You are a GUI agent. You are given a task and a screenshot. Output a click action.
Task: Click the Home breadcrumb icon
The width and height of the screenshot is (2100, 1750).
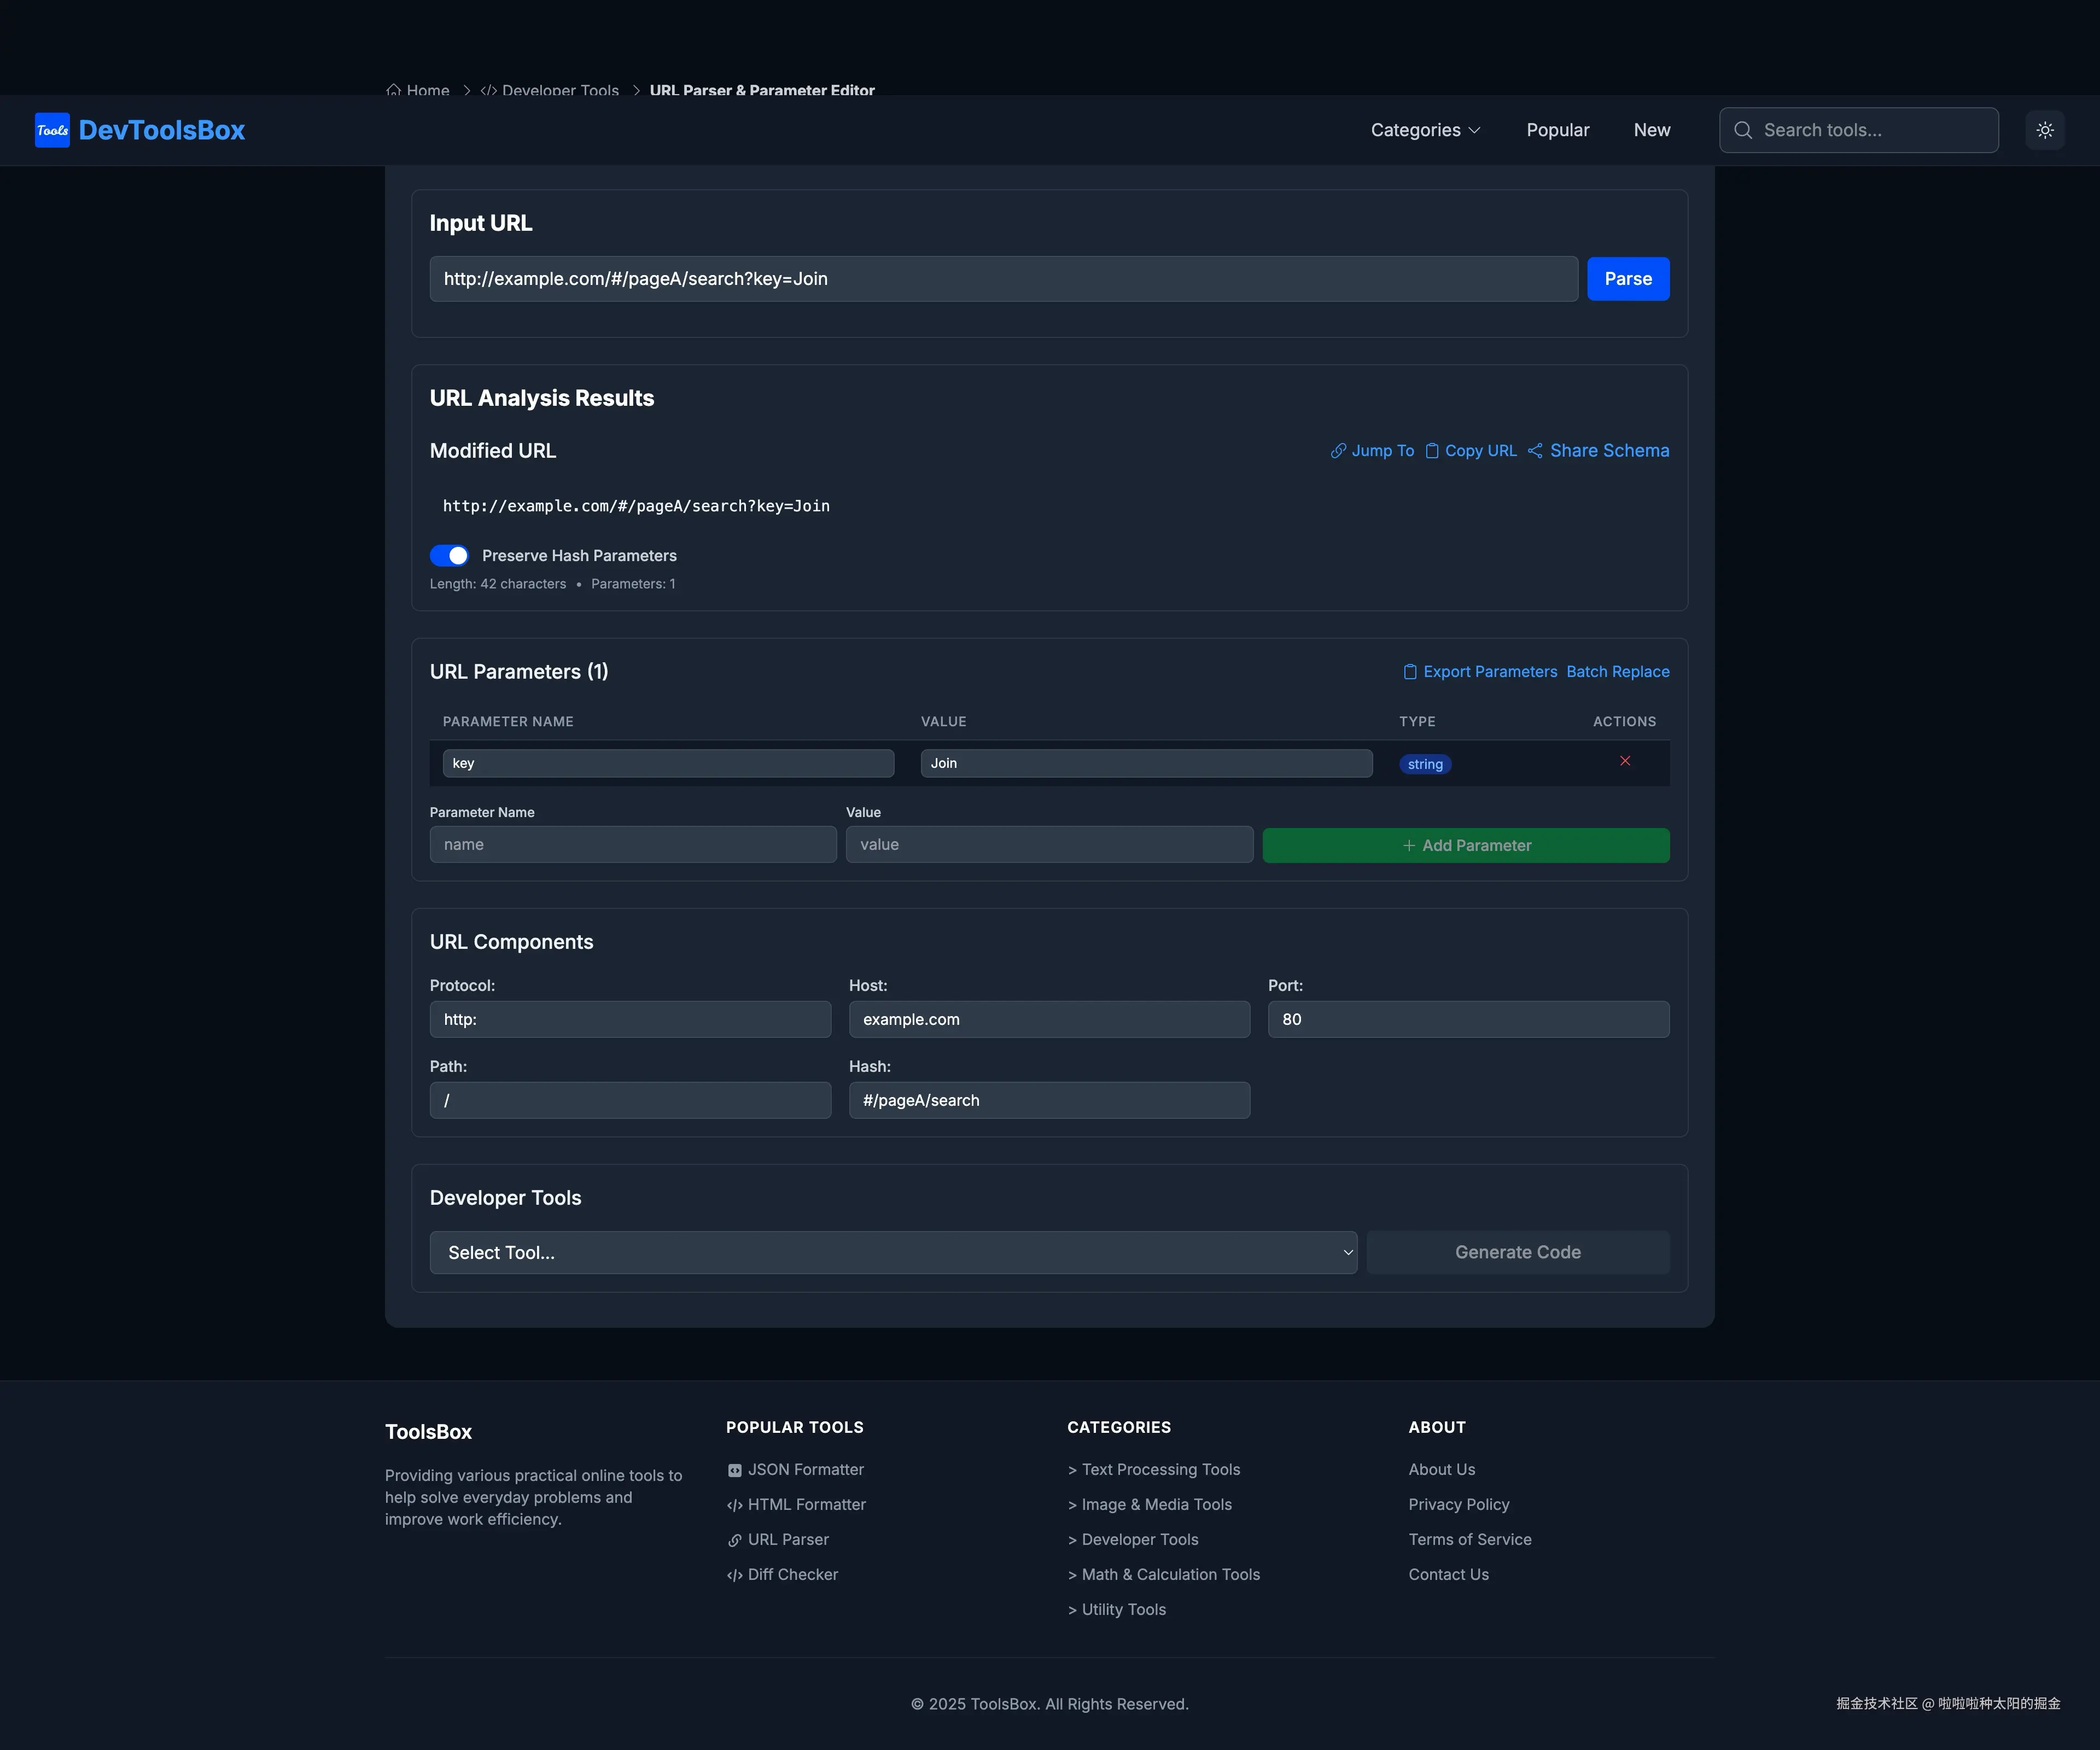click(x=394, y=90)
